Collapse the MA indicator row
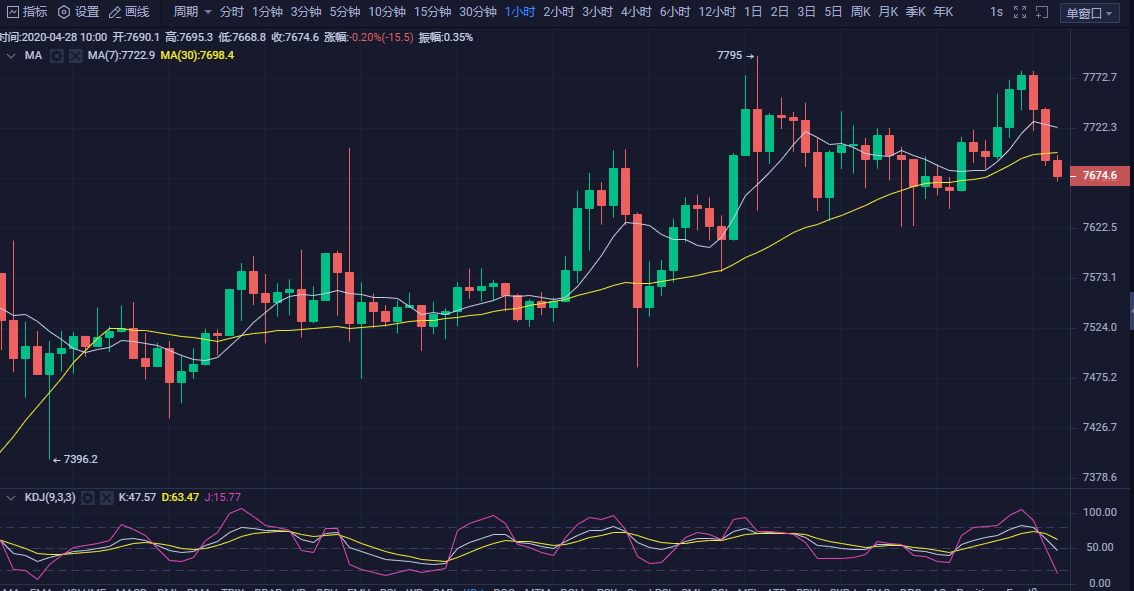Viewport: 1134px width, 591px height. pyautogui.click(x=11, y=56)
